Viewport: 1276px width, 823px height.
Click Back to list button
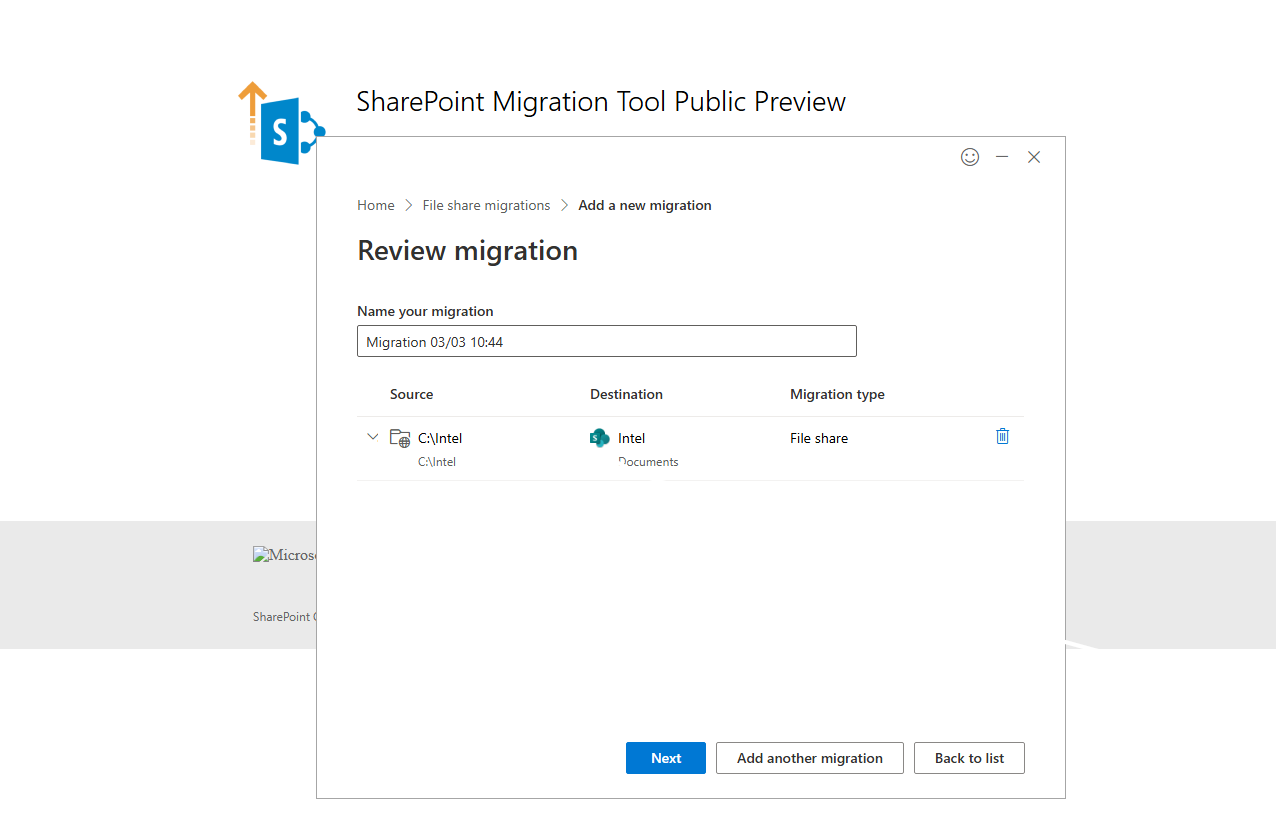coord(969,758)
